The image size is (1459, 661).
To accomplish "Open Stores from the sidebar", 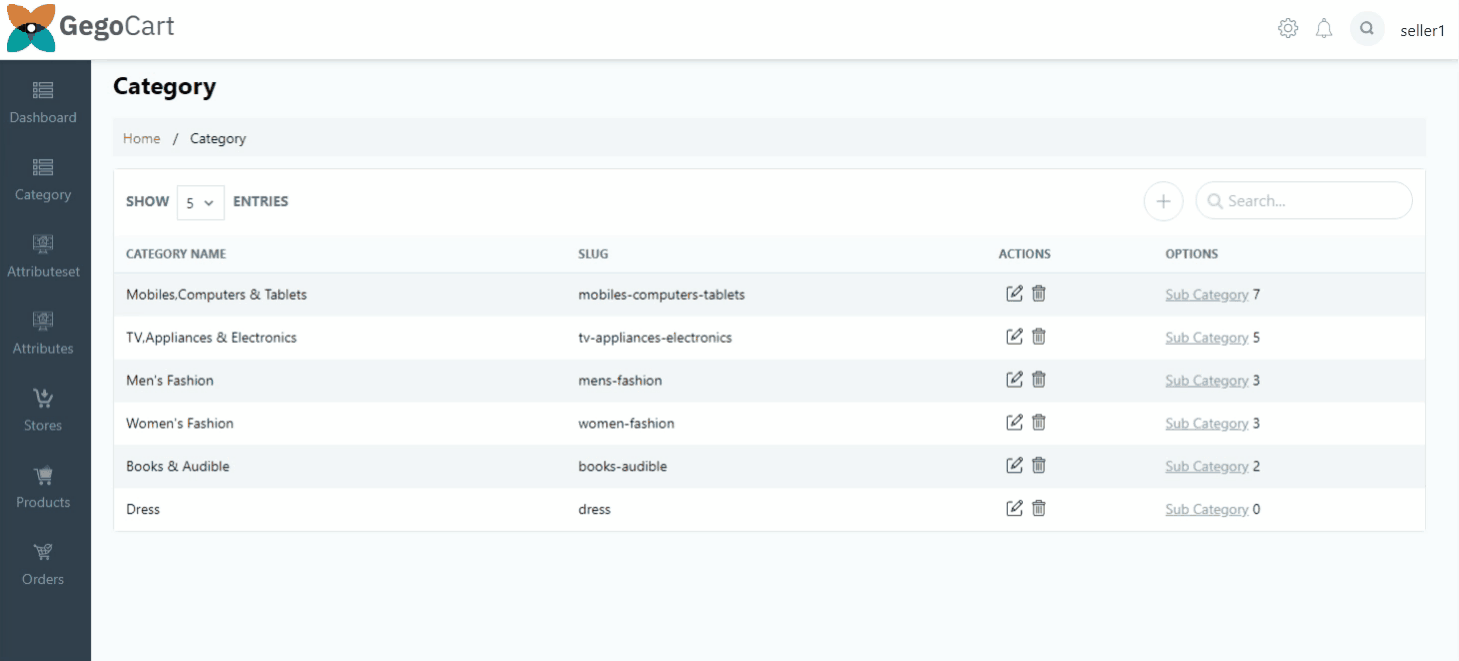I will (x=43, y=411).
